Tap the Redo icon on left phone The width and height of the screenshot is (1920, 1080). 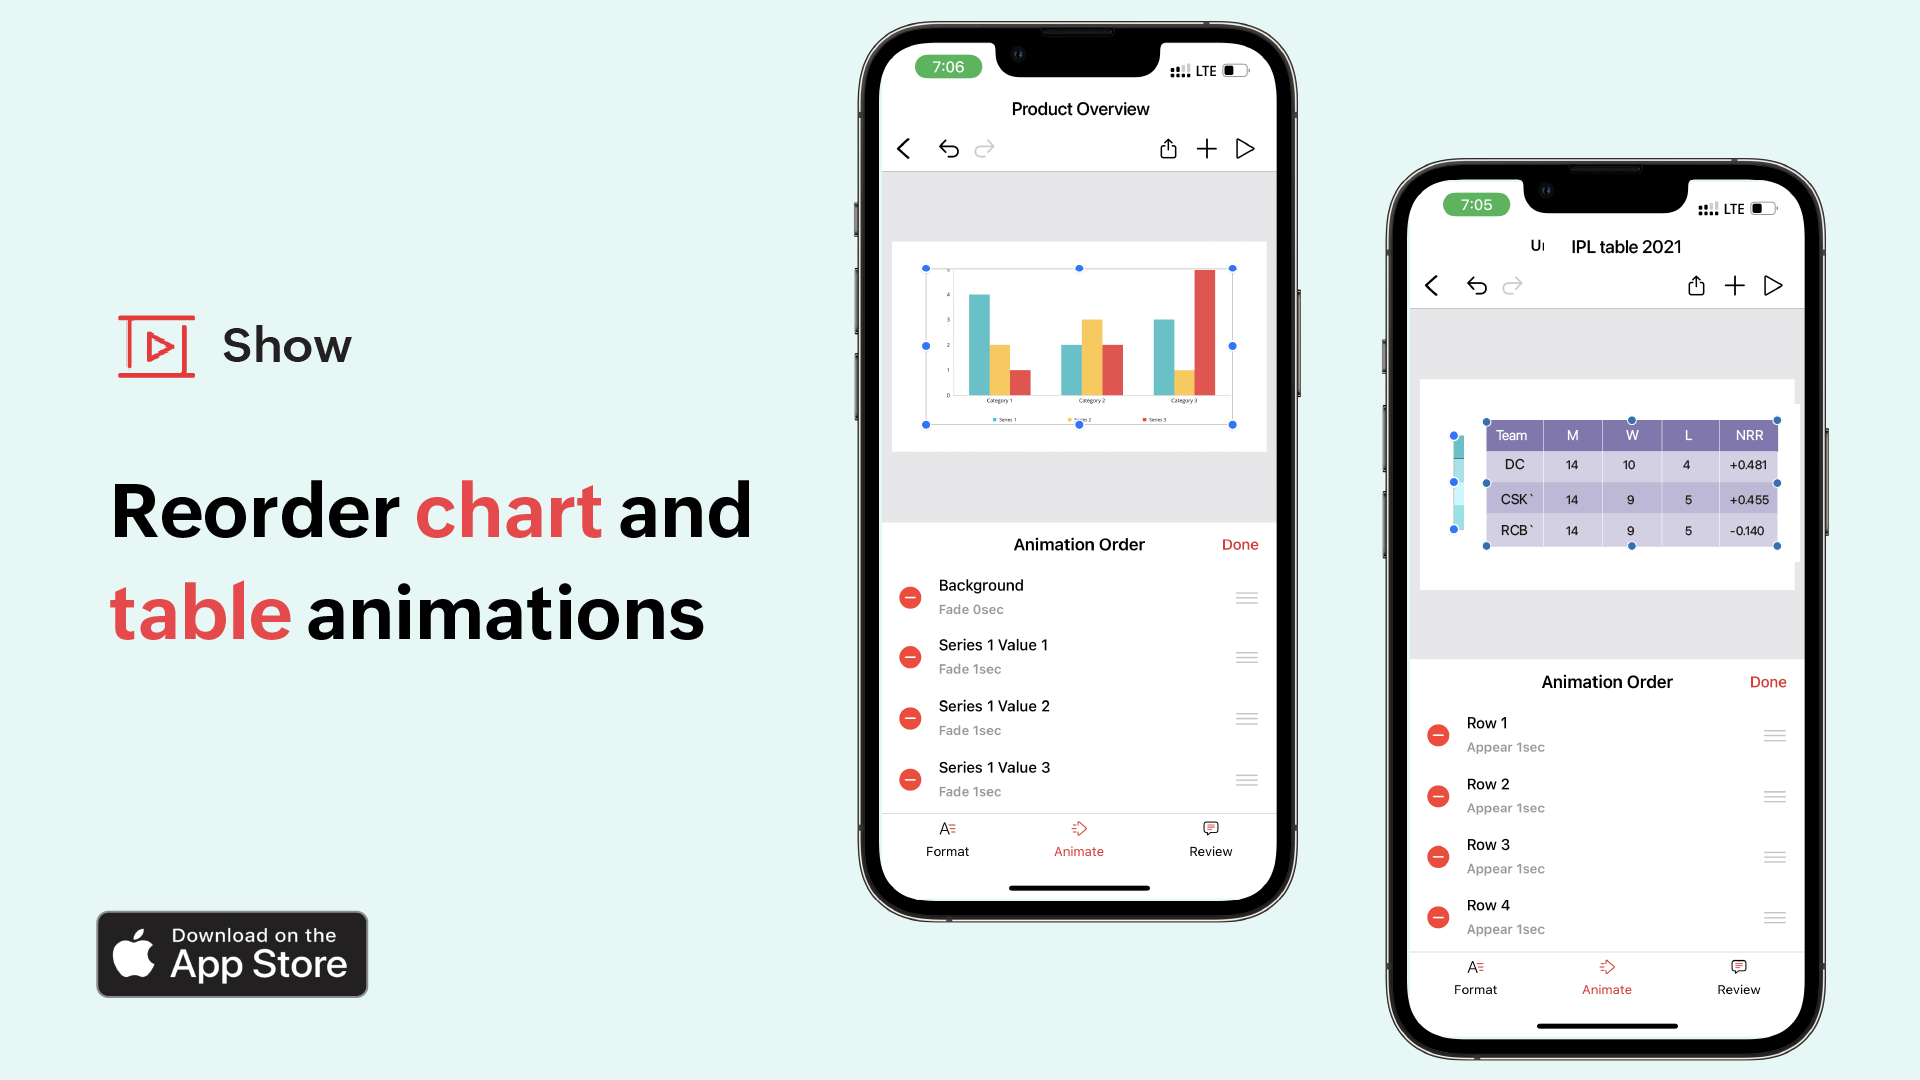click(988, 148)
